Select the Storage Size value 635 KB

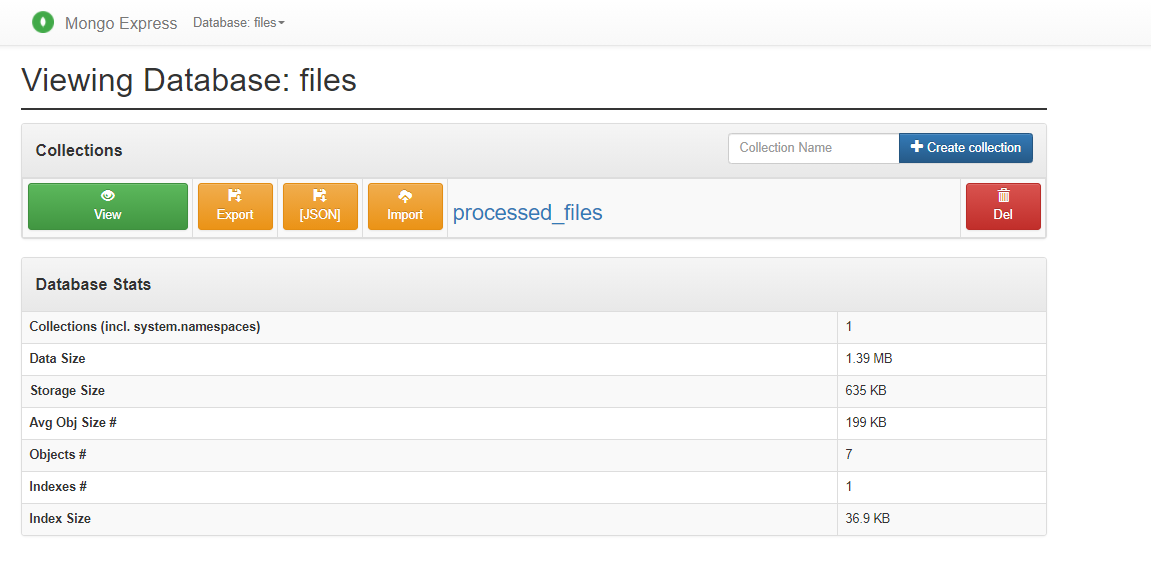point(865,390)
